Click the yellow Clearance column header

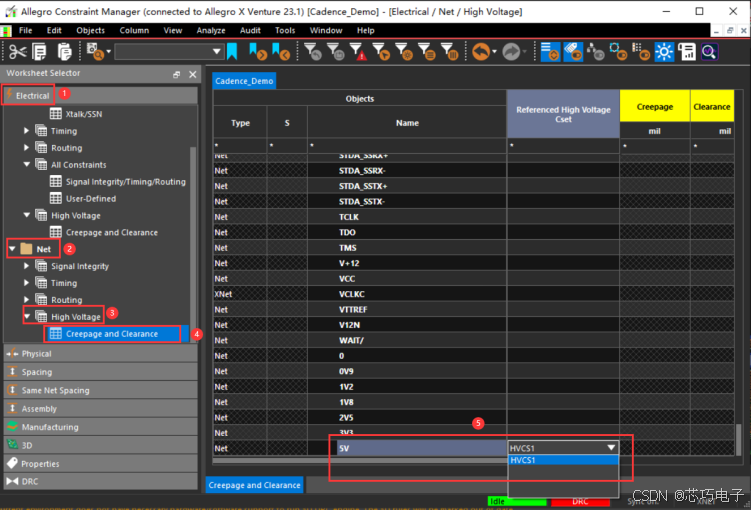coord(712,107)
